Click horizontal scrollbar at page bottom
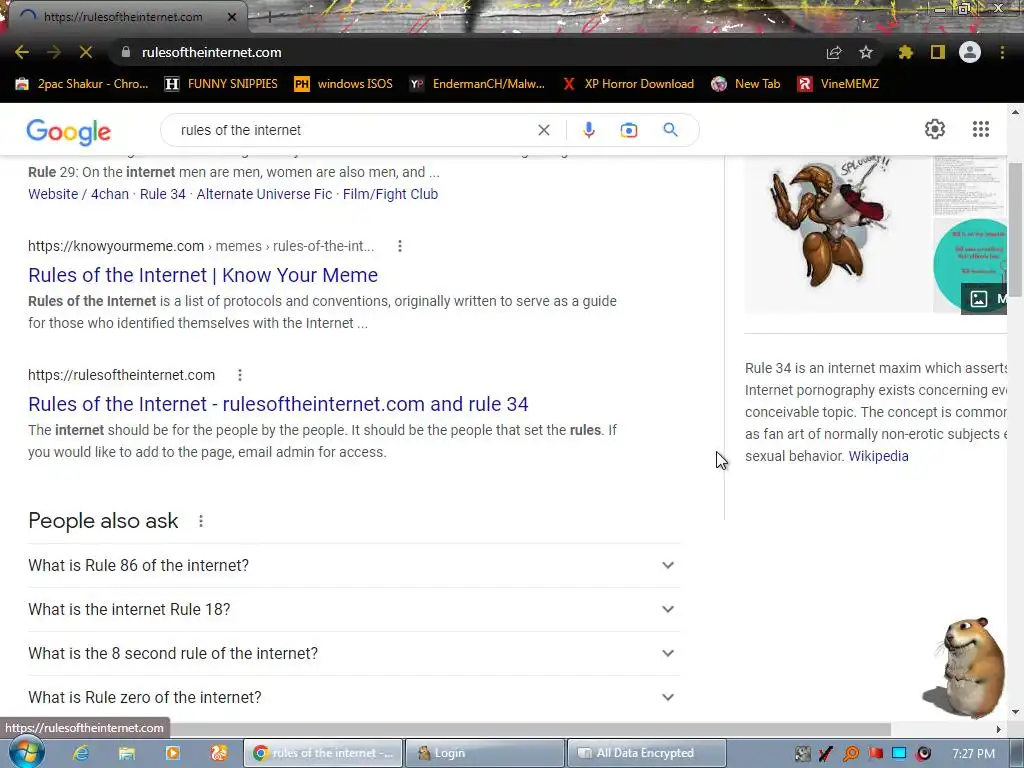This screenshot has width=1024, height=768. [x=445, y=729]
